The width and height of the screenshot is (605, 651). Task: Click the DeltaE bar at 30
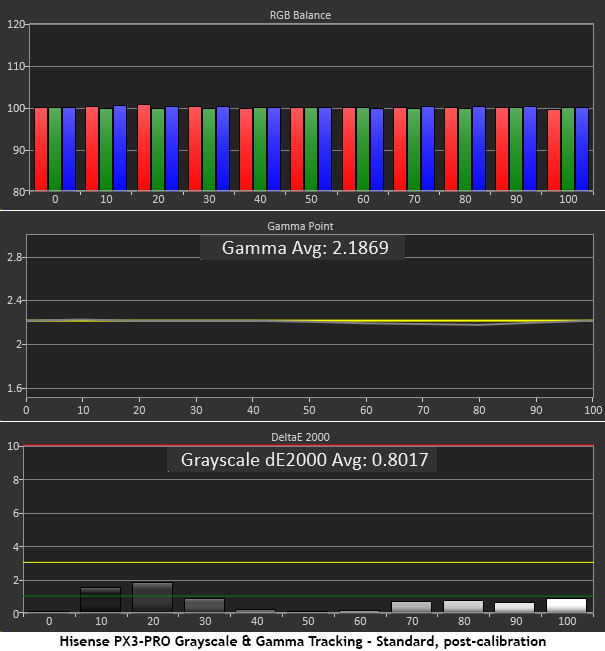click(204, 605)
